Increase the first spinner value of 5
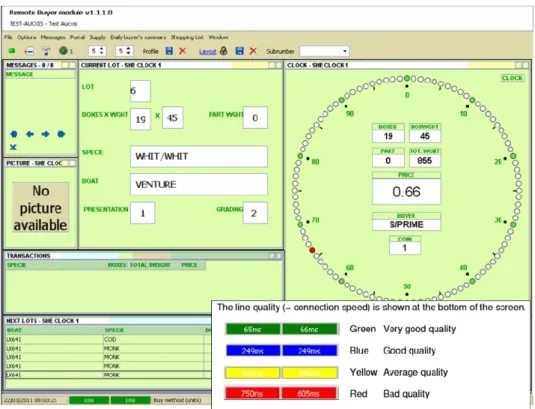535x409 pixels. click(102, 49)
